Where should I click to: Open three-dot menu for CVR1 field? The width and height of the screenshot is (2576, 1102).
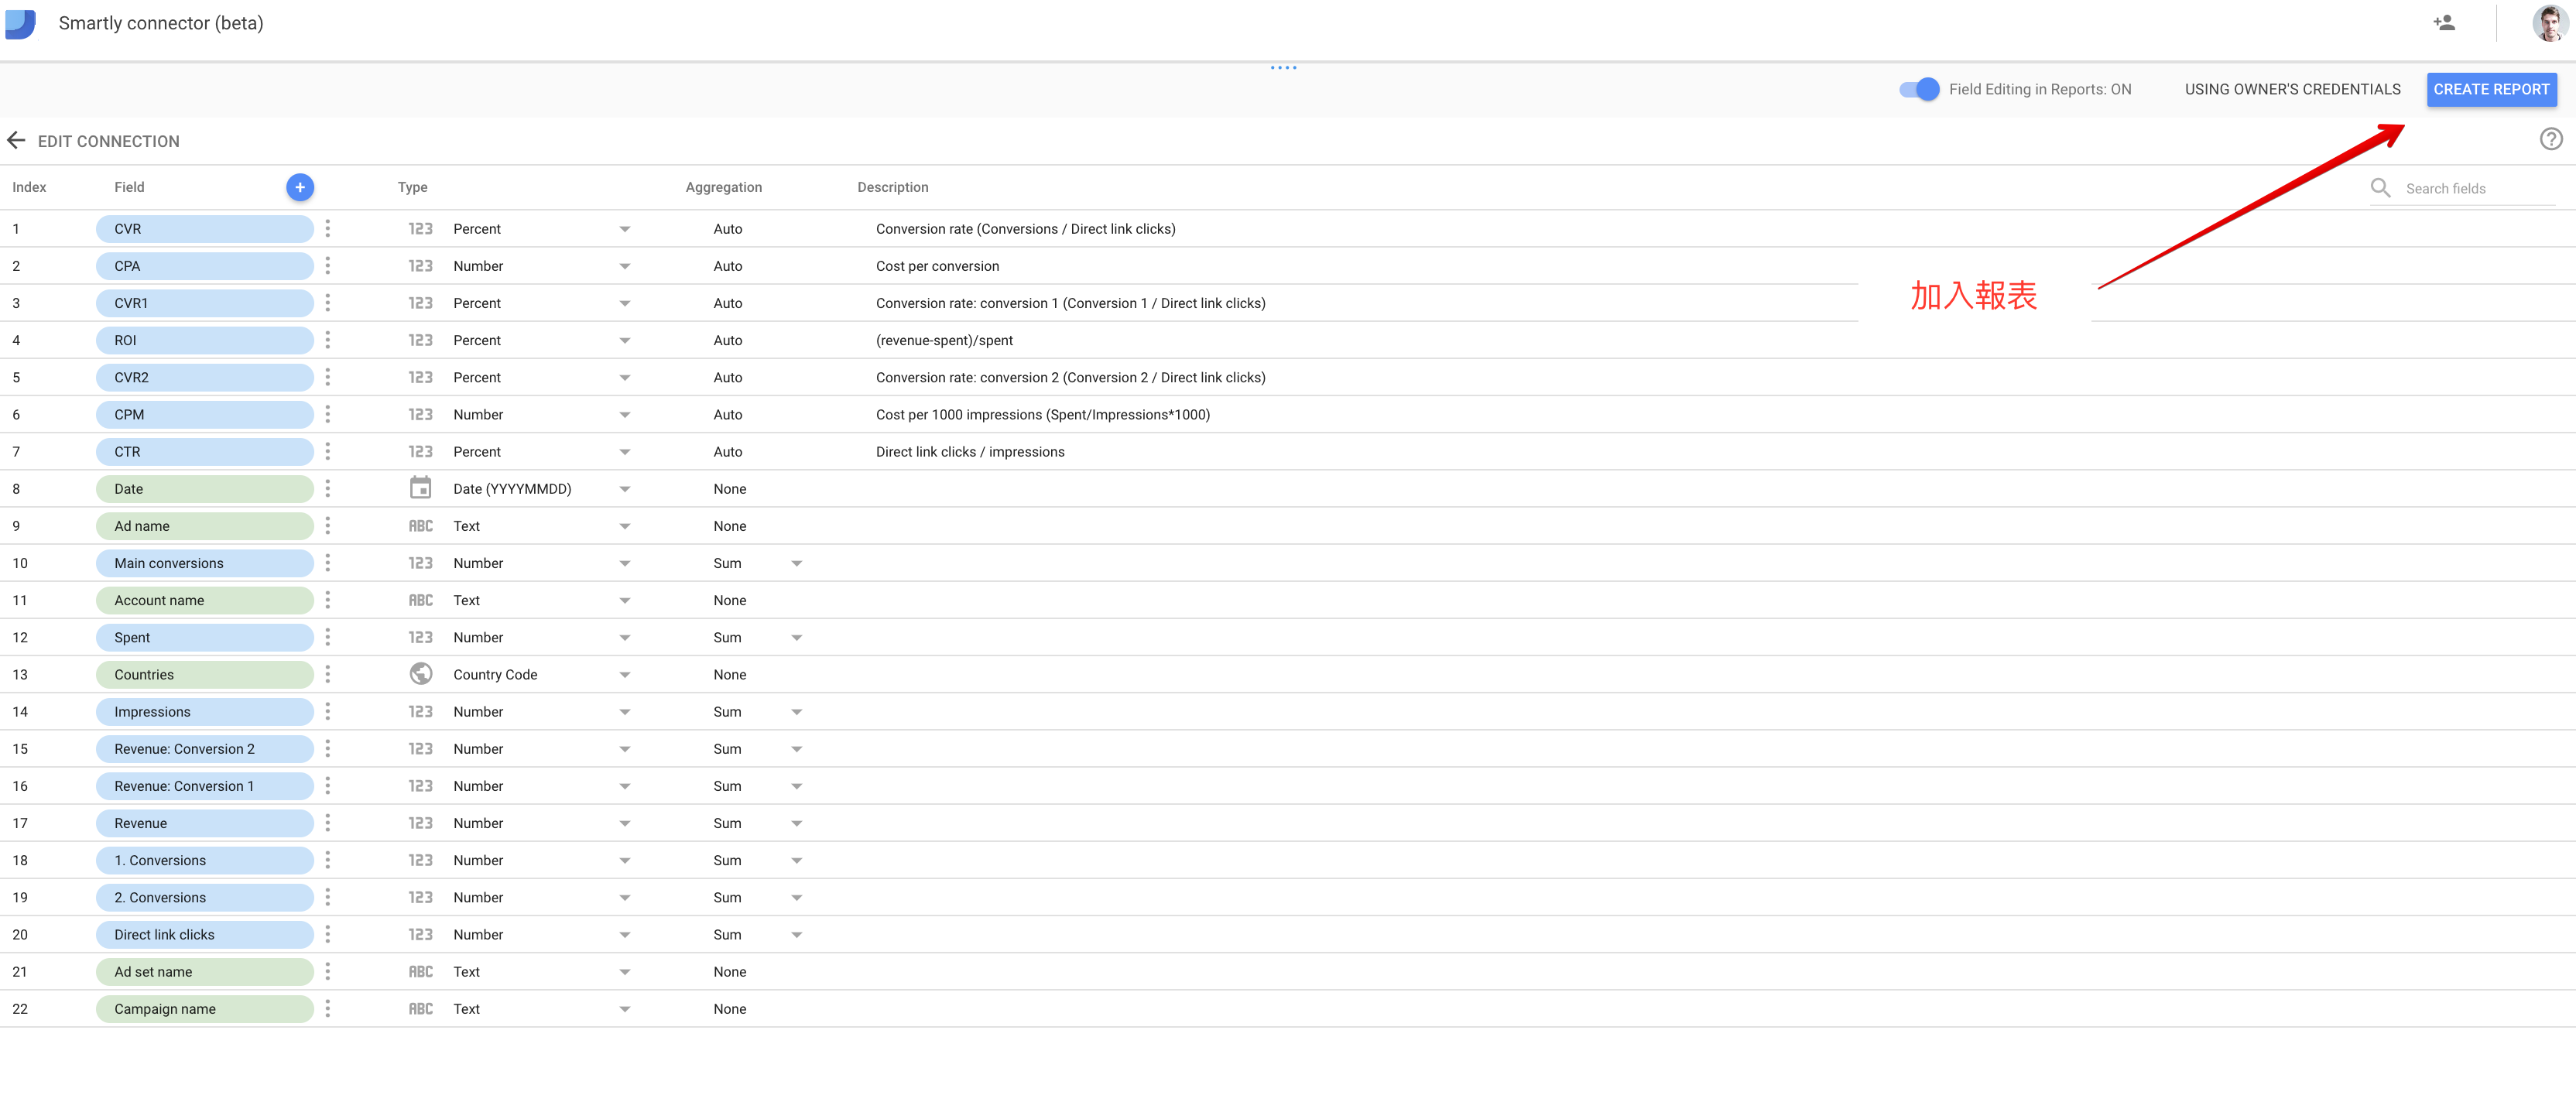328,303
